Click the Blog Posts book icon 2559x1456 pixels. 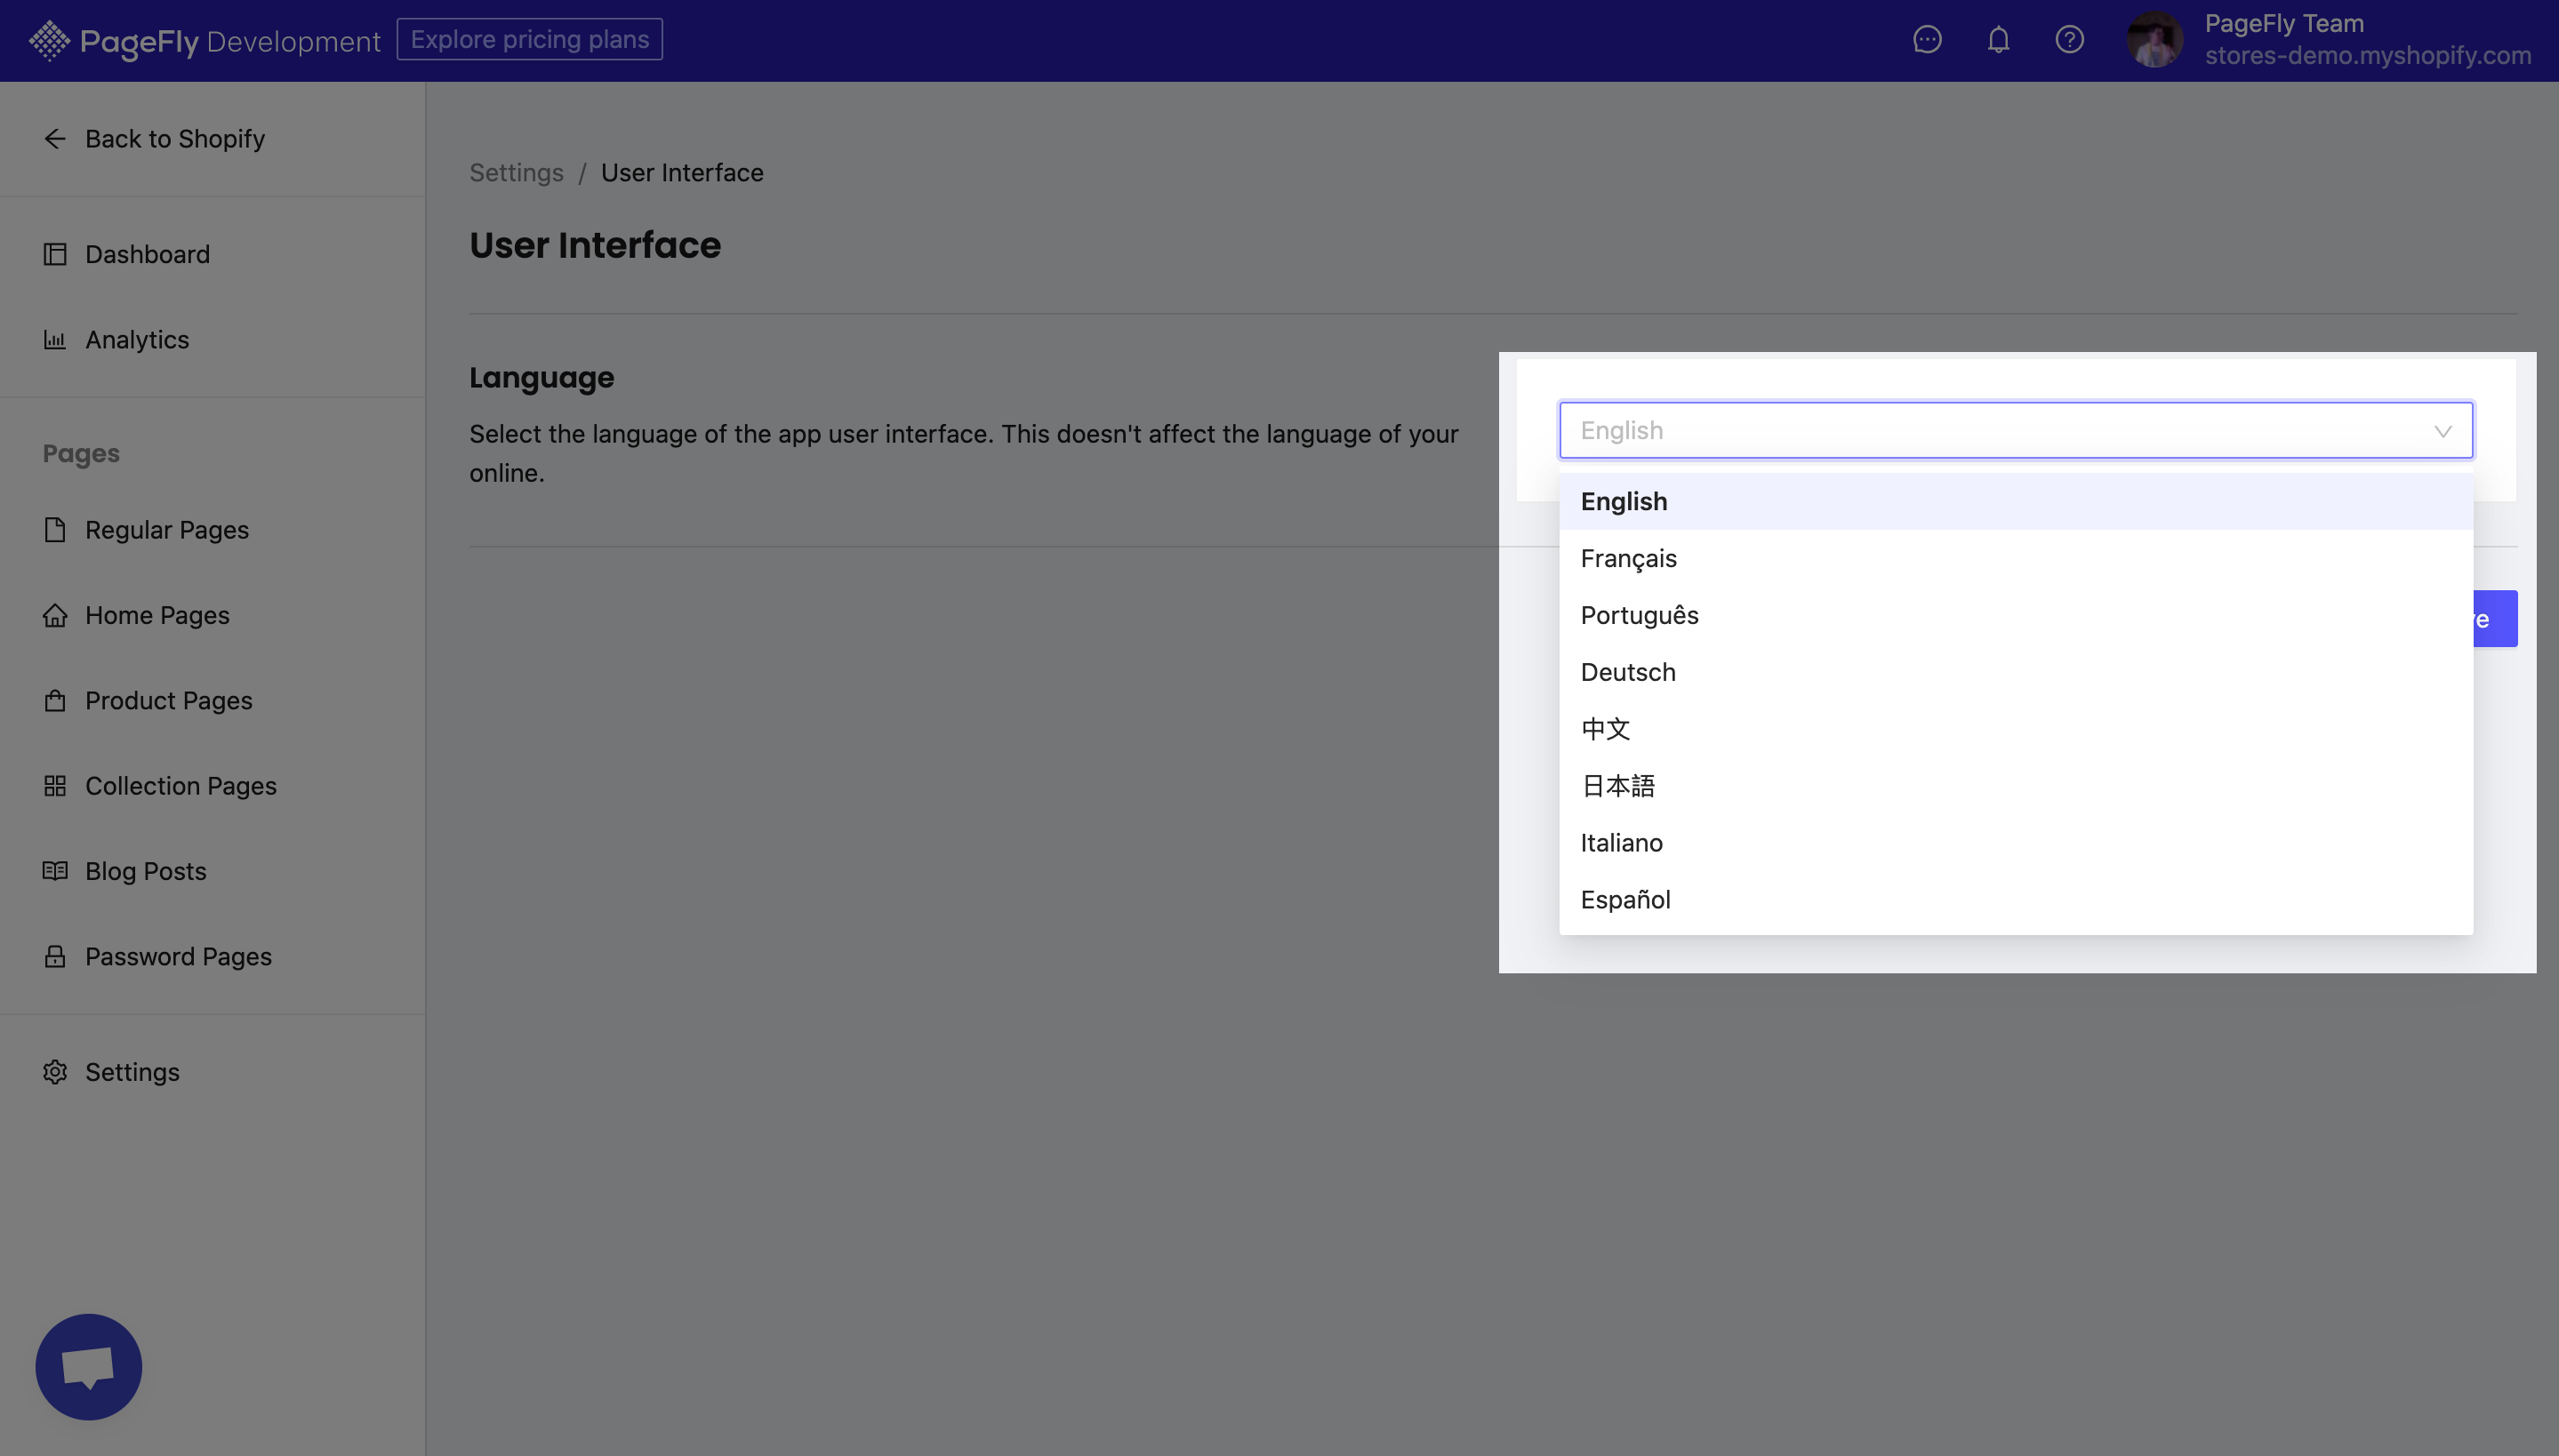point(55,871)
